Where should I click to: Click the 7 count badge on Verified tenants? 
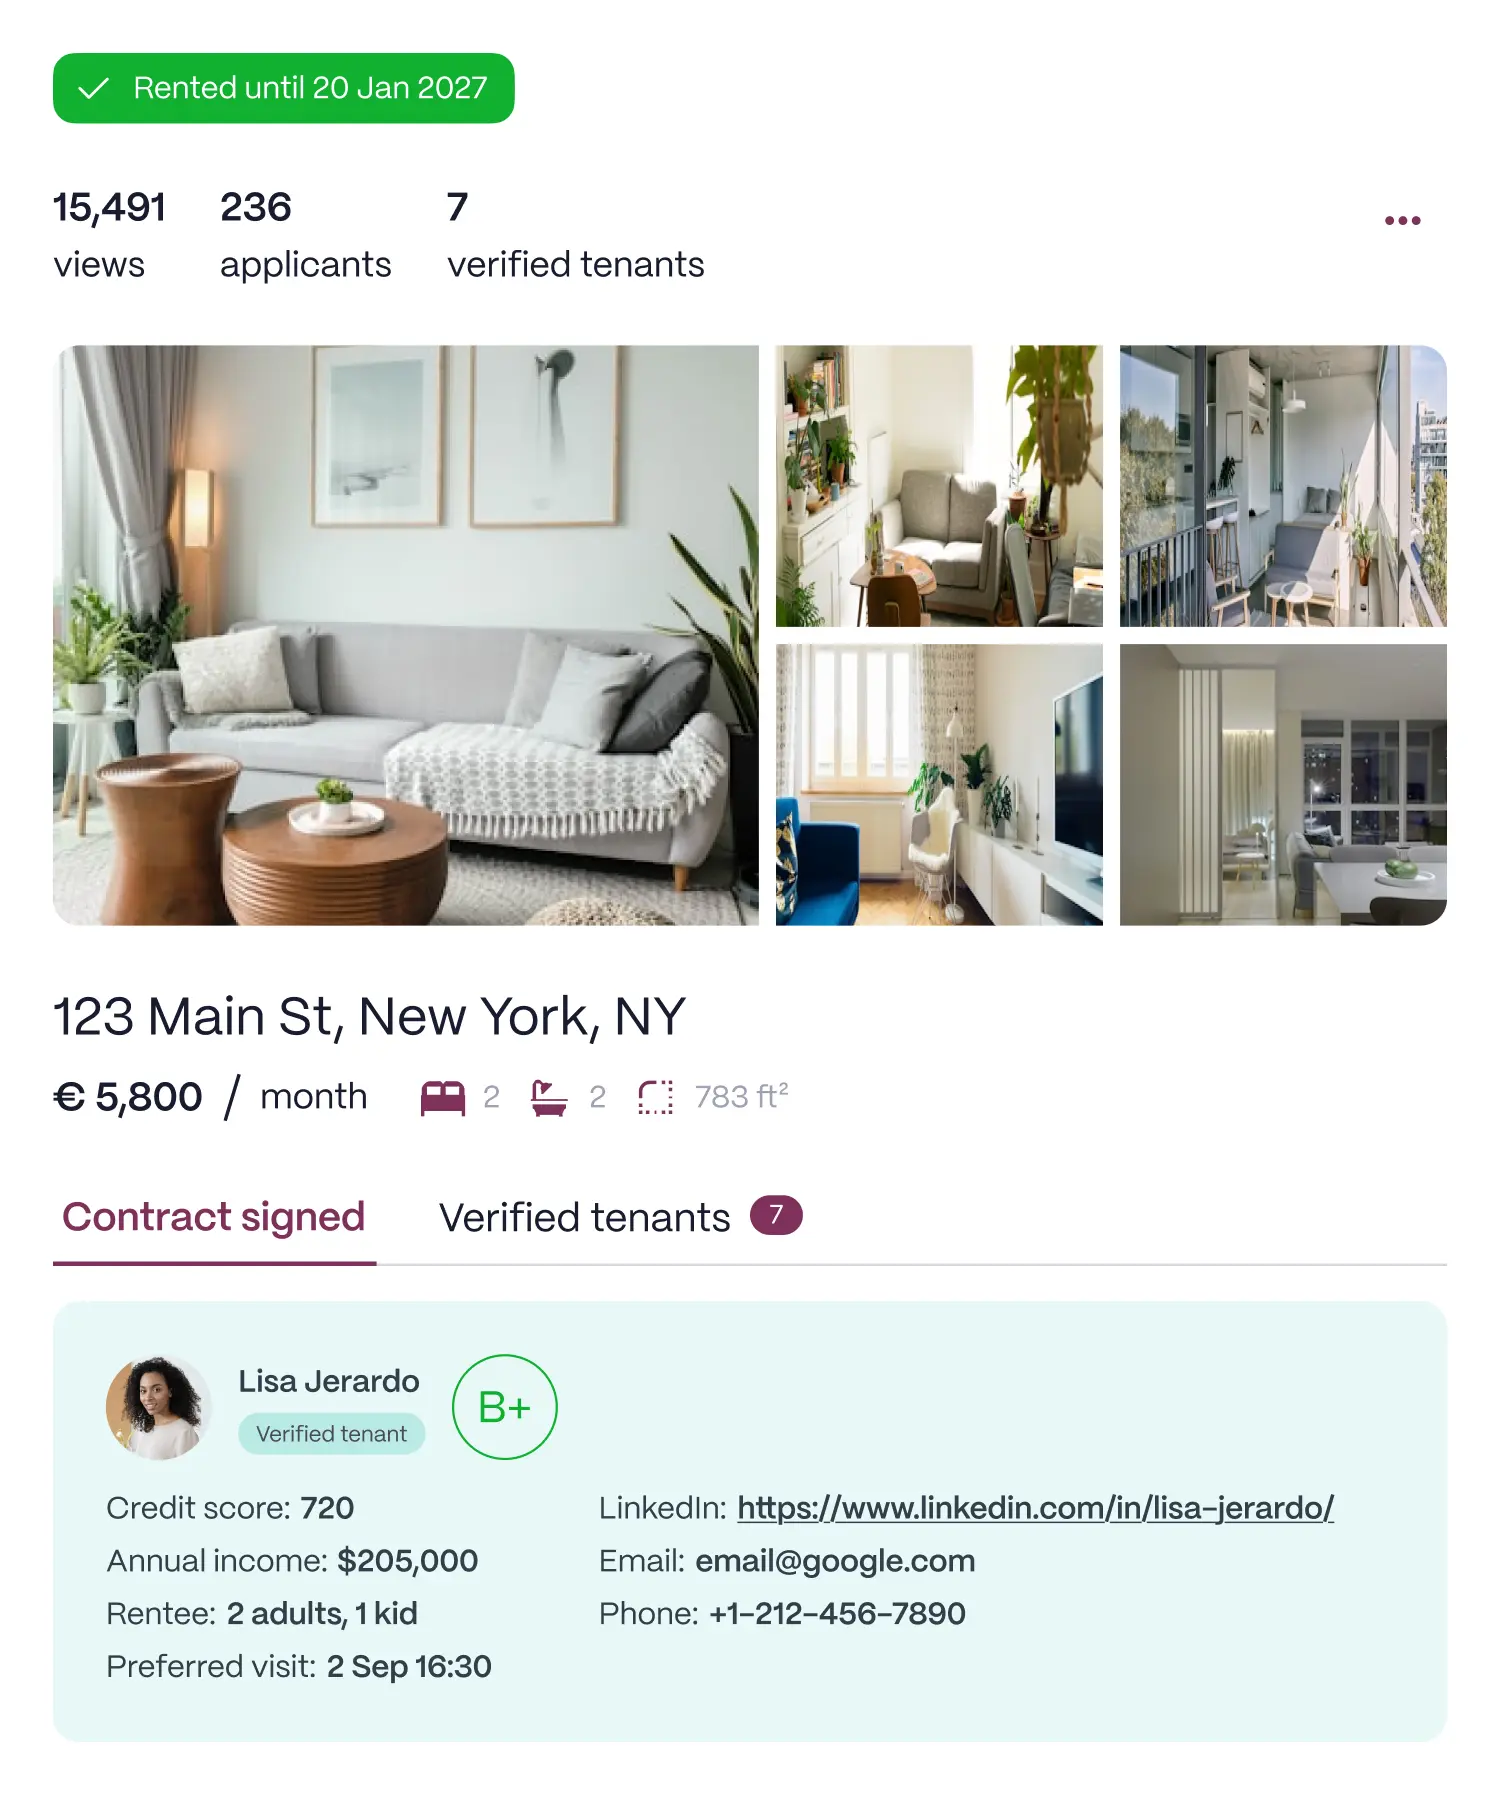(776, 1215)
